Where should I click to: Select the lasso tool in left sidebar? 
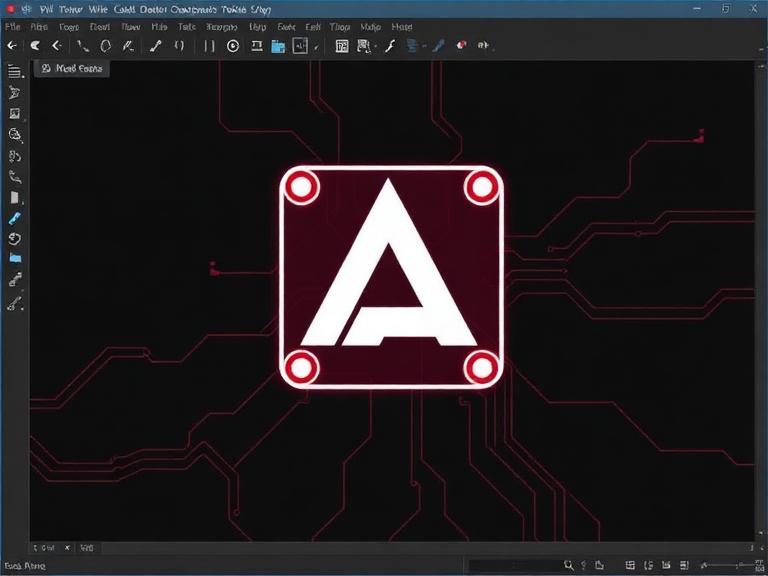point(15,135)
